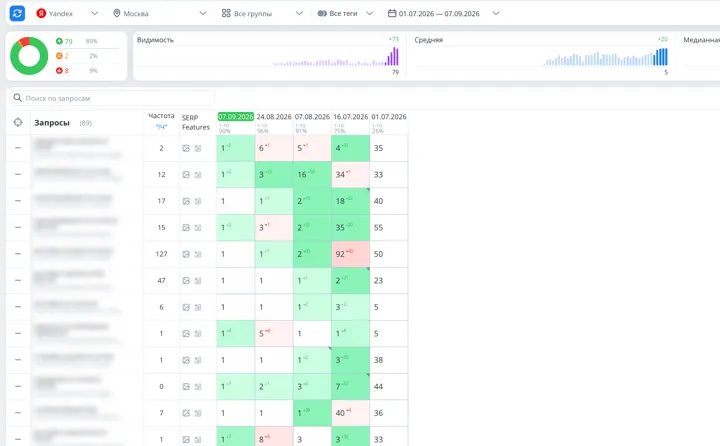The height and width of the screenshot is (446, 720).
Task: Click the Частота "!Ч" frequency link
Action: pyautogui.click(x=161, y=127)
